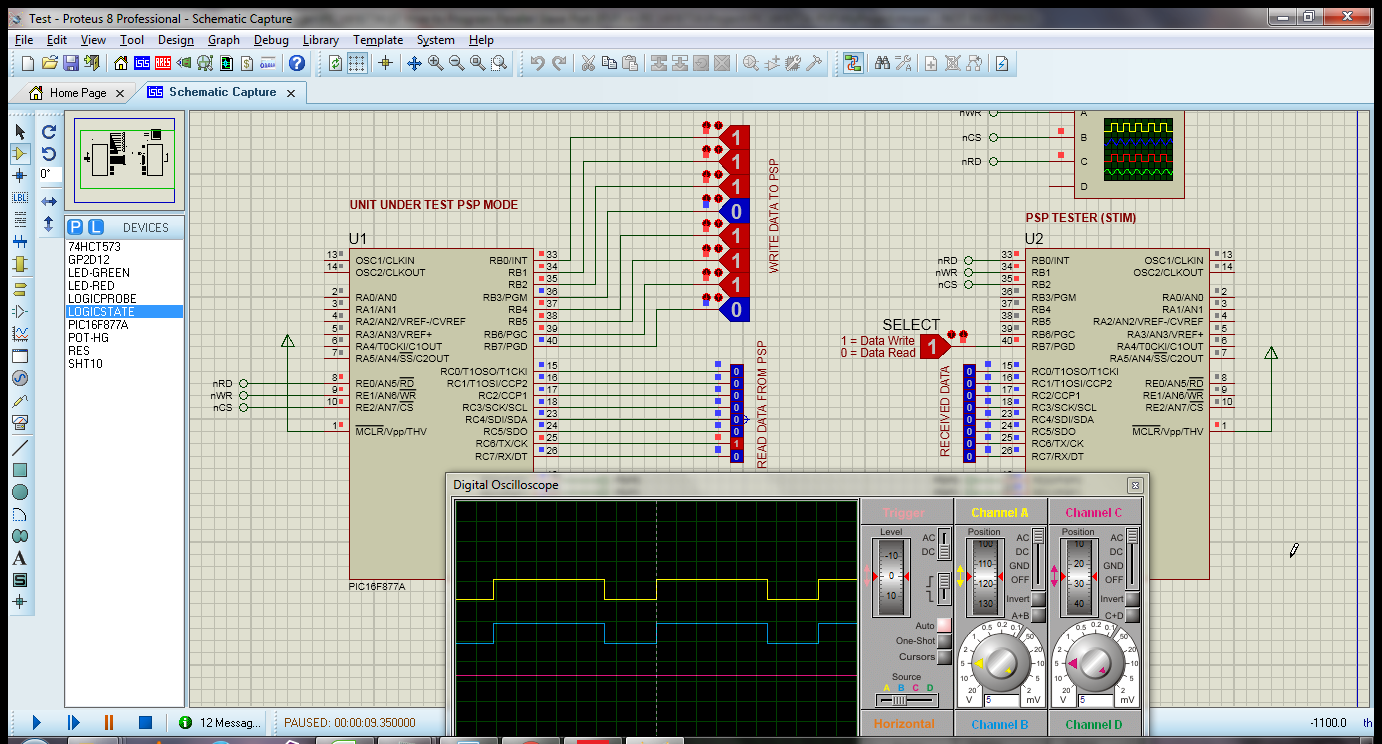Enable Invert on oscilloscope Channel A
The height and width of the screenshot is (744, 1382).
[x=1038, y=598]
